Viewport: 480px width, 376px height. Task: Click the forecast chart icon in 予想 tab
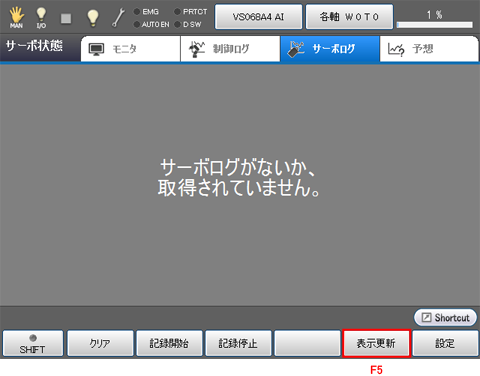(396, 50)
